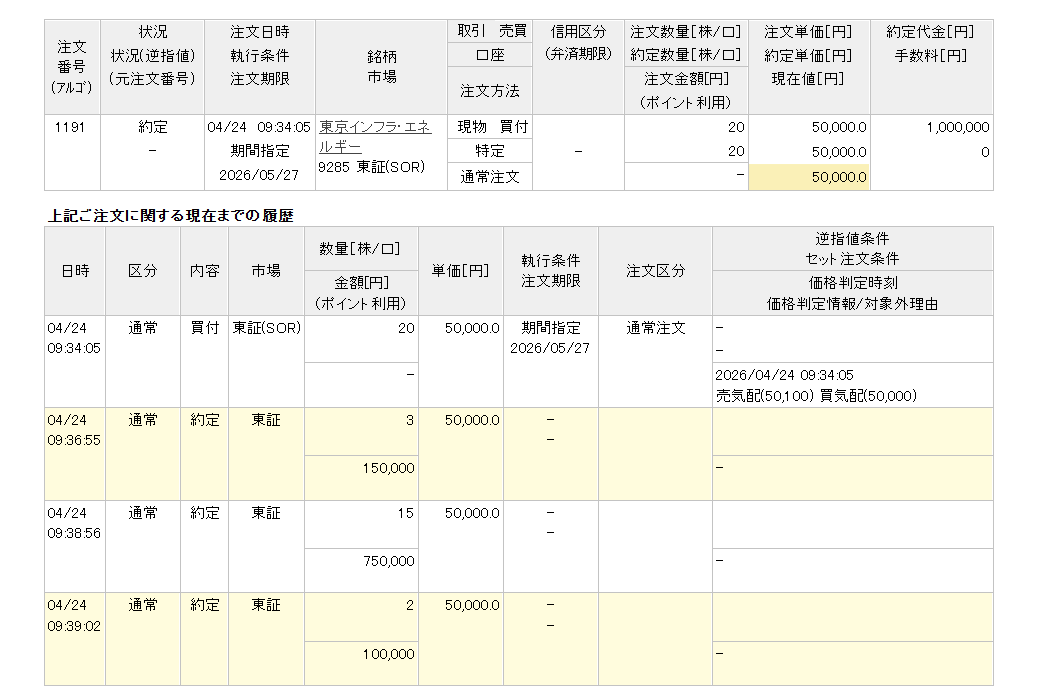Click the 750,000 execution amount
1056x695 pixels.
389,561
